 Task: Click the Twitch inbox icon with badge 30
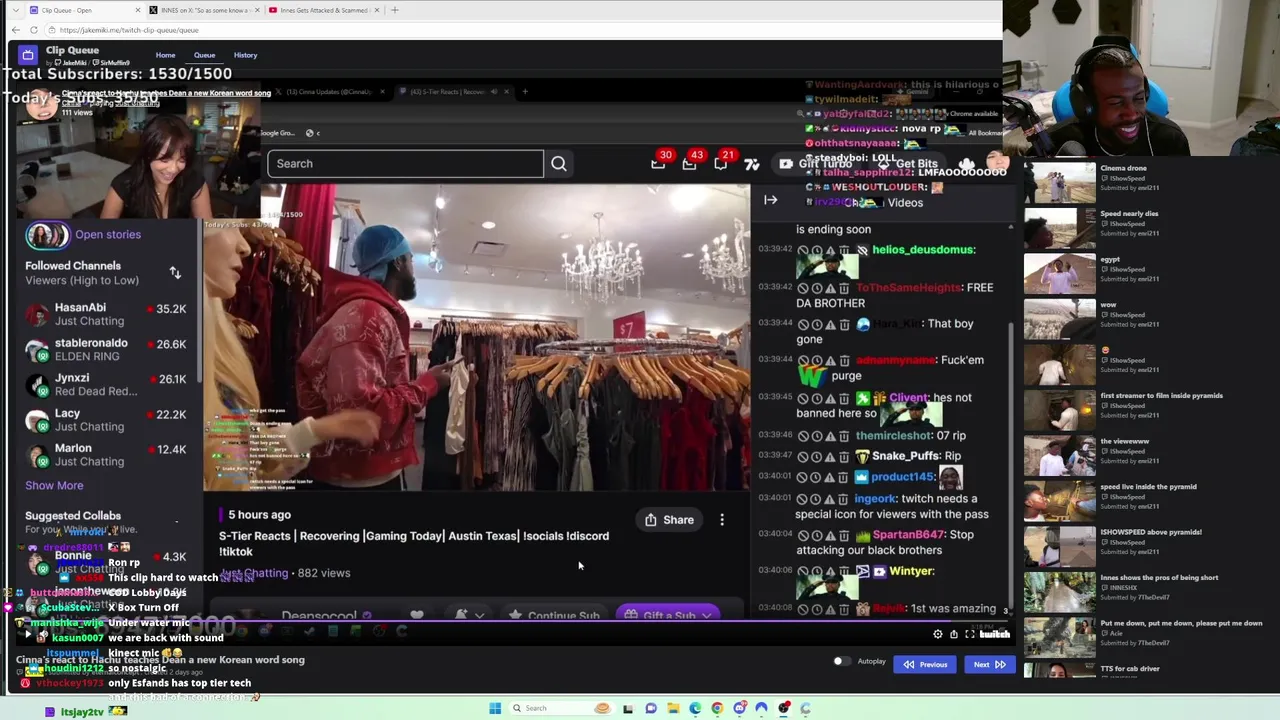click(x=658, y=164)
